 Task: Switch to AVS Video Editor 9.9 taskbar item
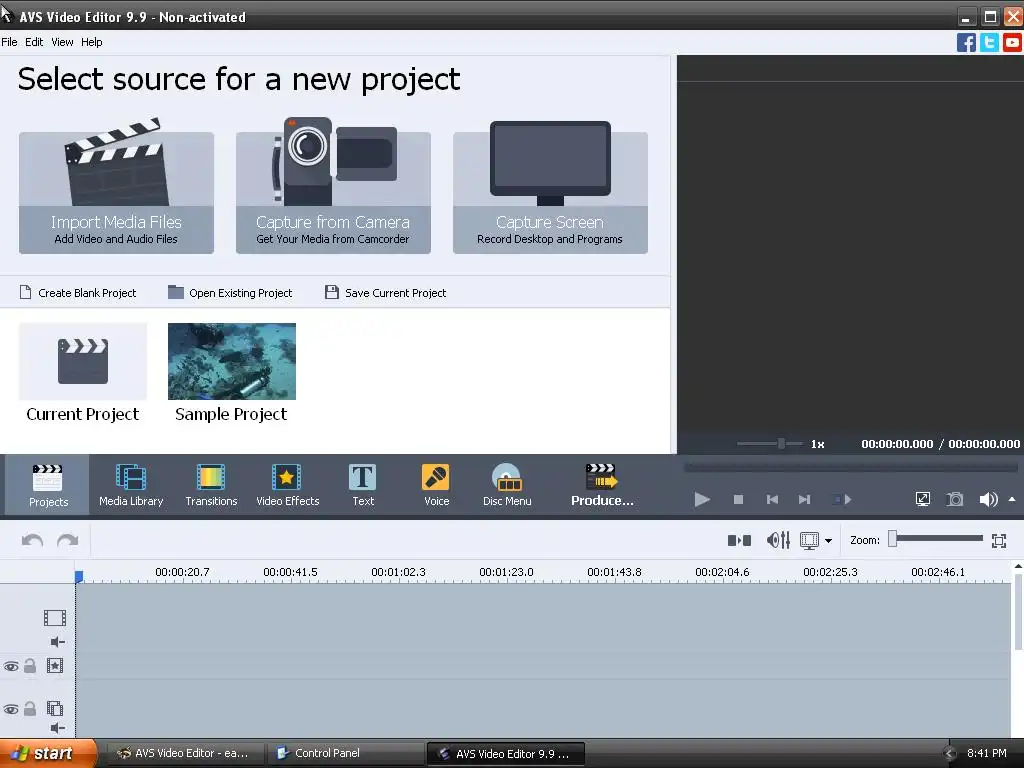point(505,754)
